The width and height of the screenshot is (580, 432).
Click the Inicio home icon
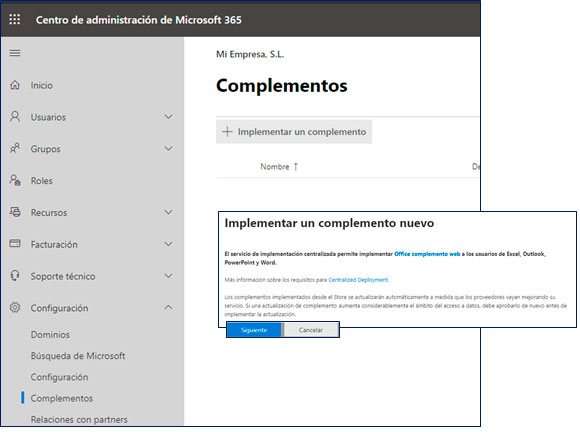click(15, 85)
